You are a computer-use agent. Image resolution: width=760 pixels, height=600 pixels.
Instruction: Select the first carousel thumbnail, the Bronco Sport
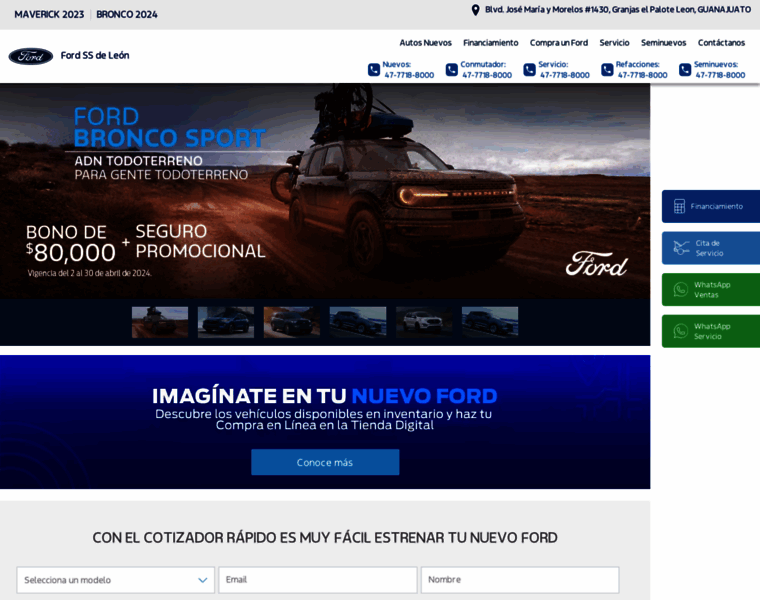(160, 322)
